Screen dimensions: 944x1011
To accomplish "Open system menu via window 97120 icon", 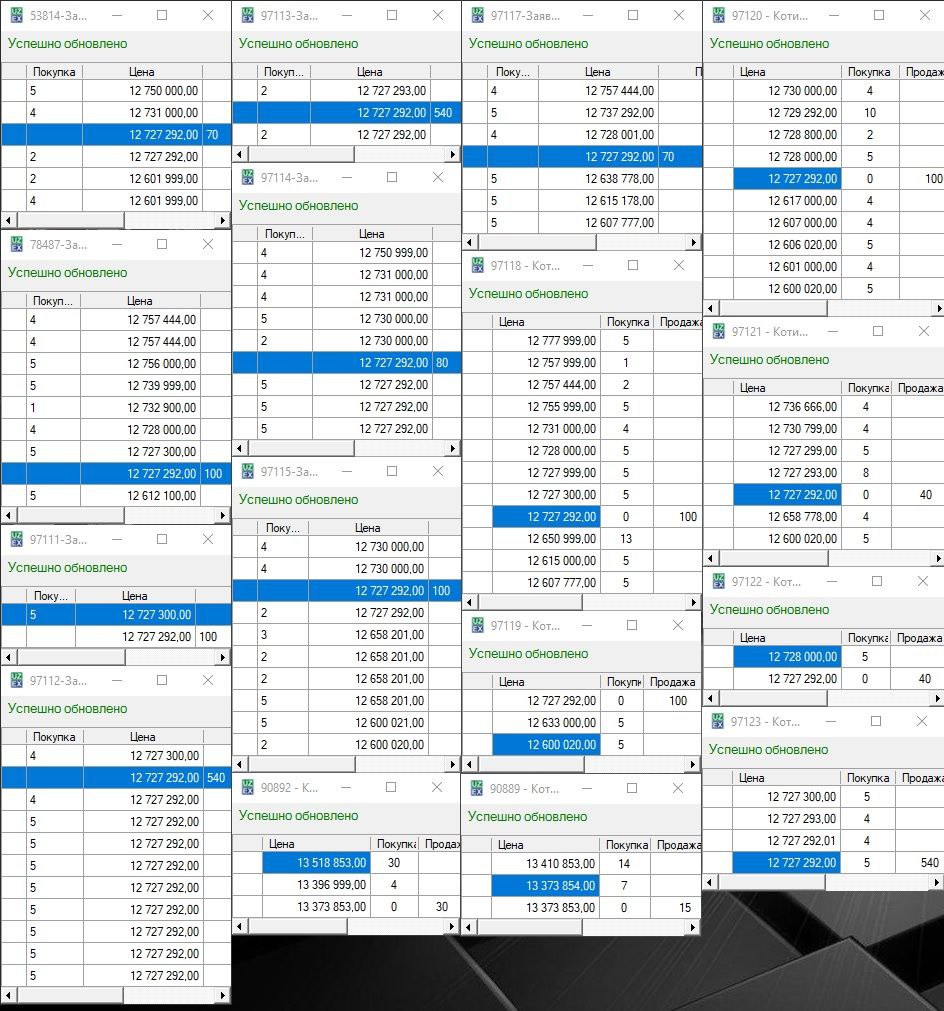I will tap(718, 16).
